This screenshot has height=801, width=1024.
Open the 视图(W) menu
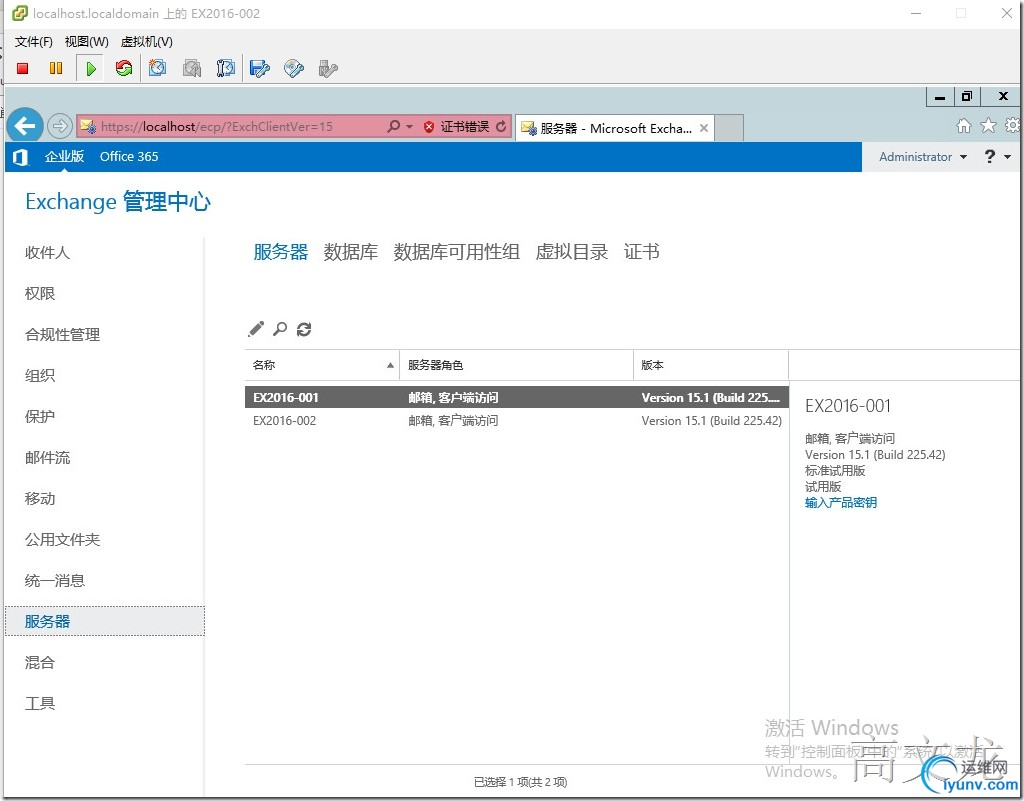[86, 42]
